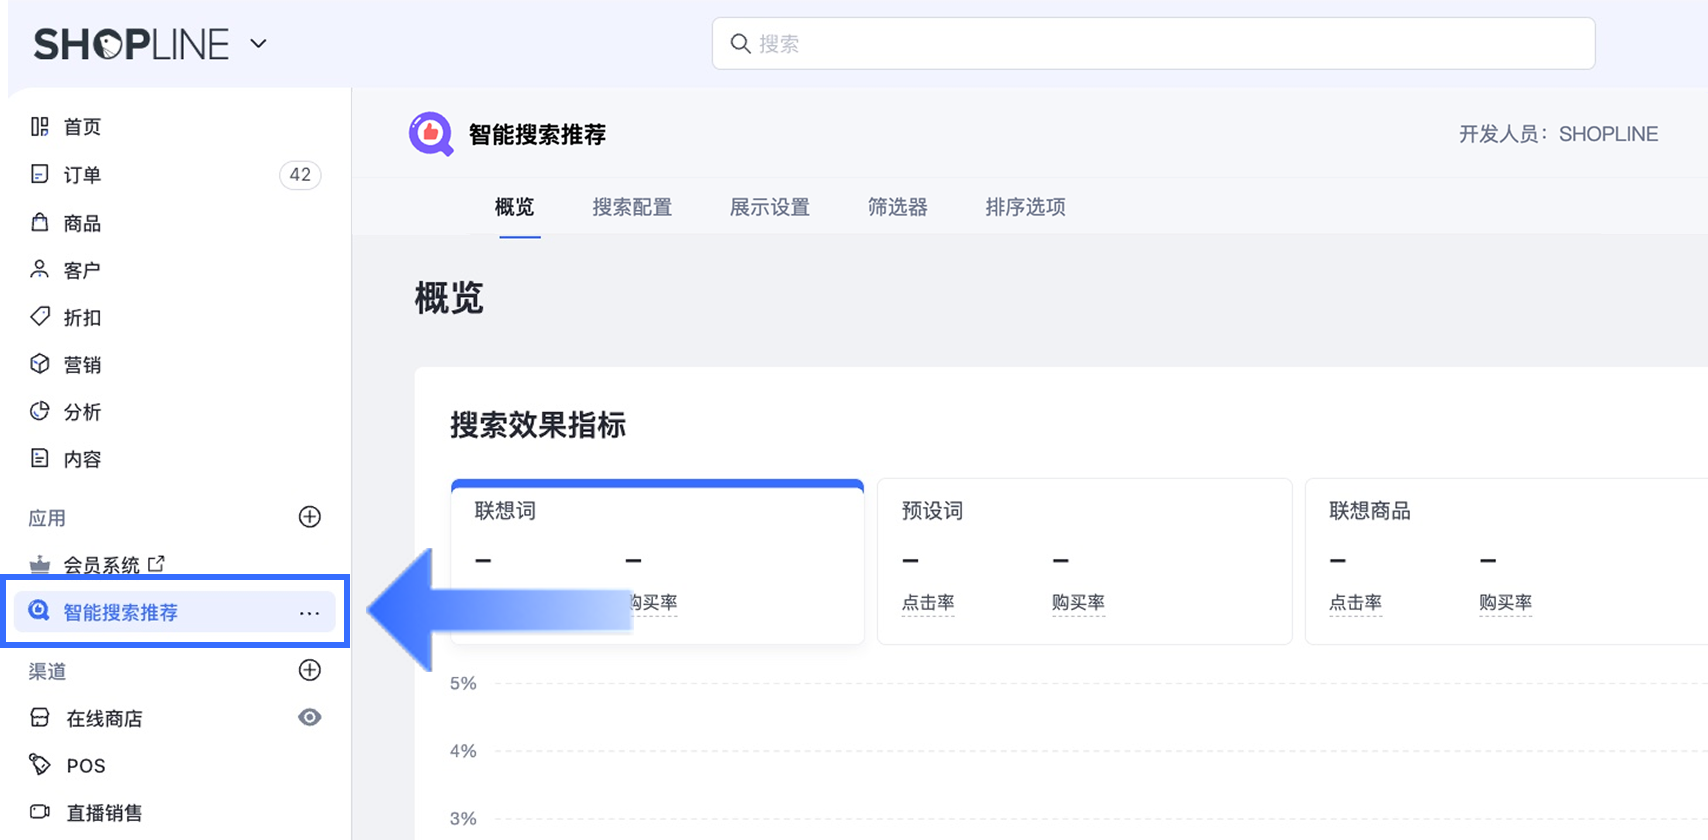Click the Home dashboard icon in sidebar
1708x840 pixels.
click(x=40, y=127)
